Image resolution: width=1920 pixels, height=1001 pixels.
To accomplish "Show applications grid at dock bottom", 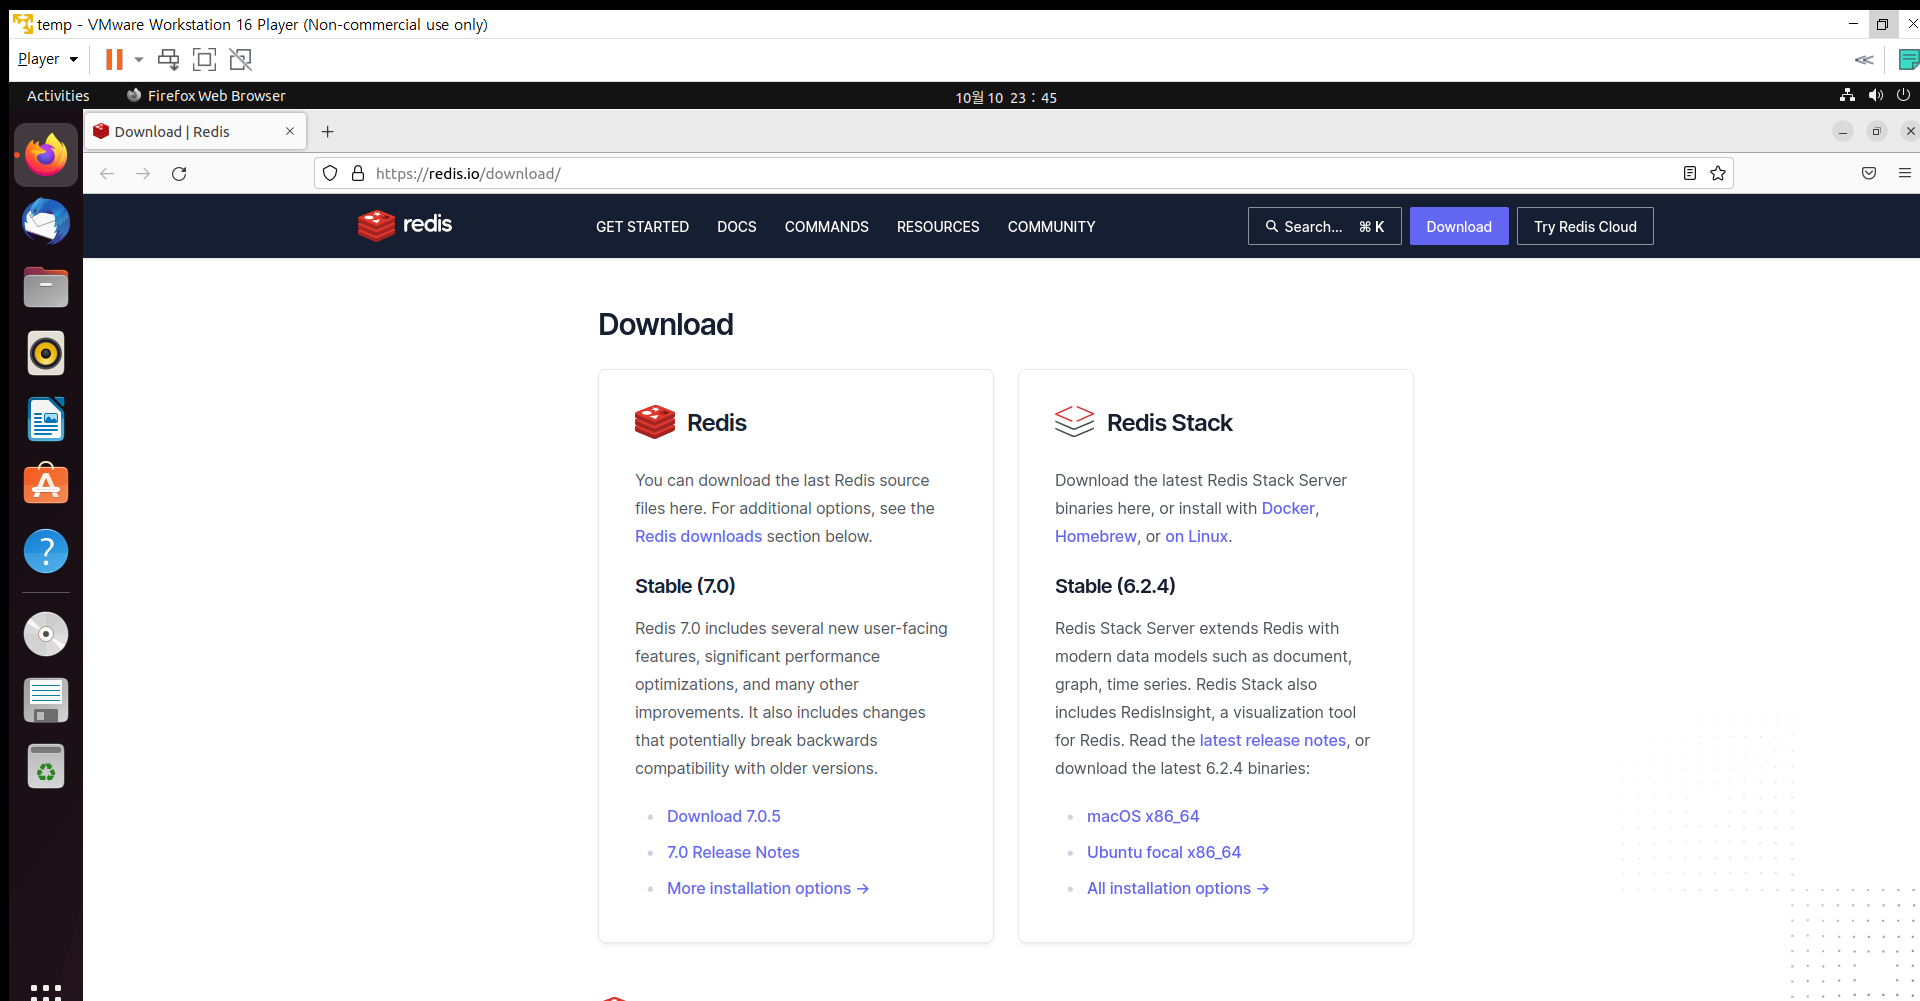I will [46, 991].
